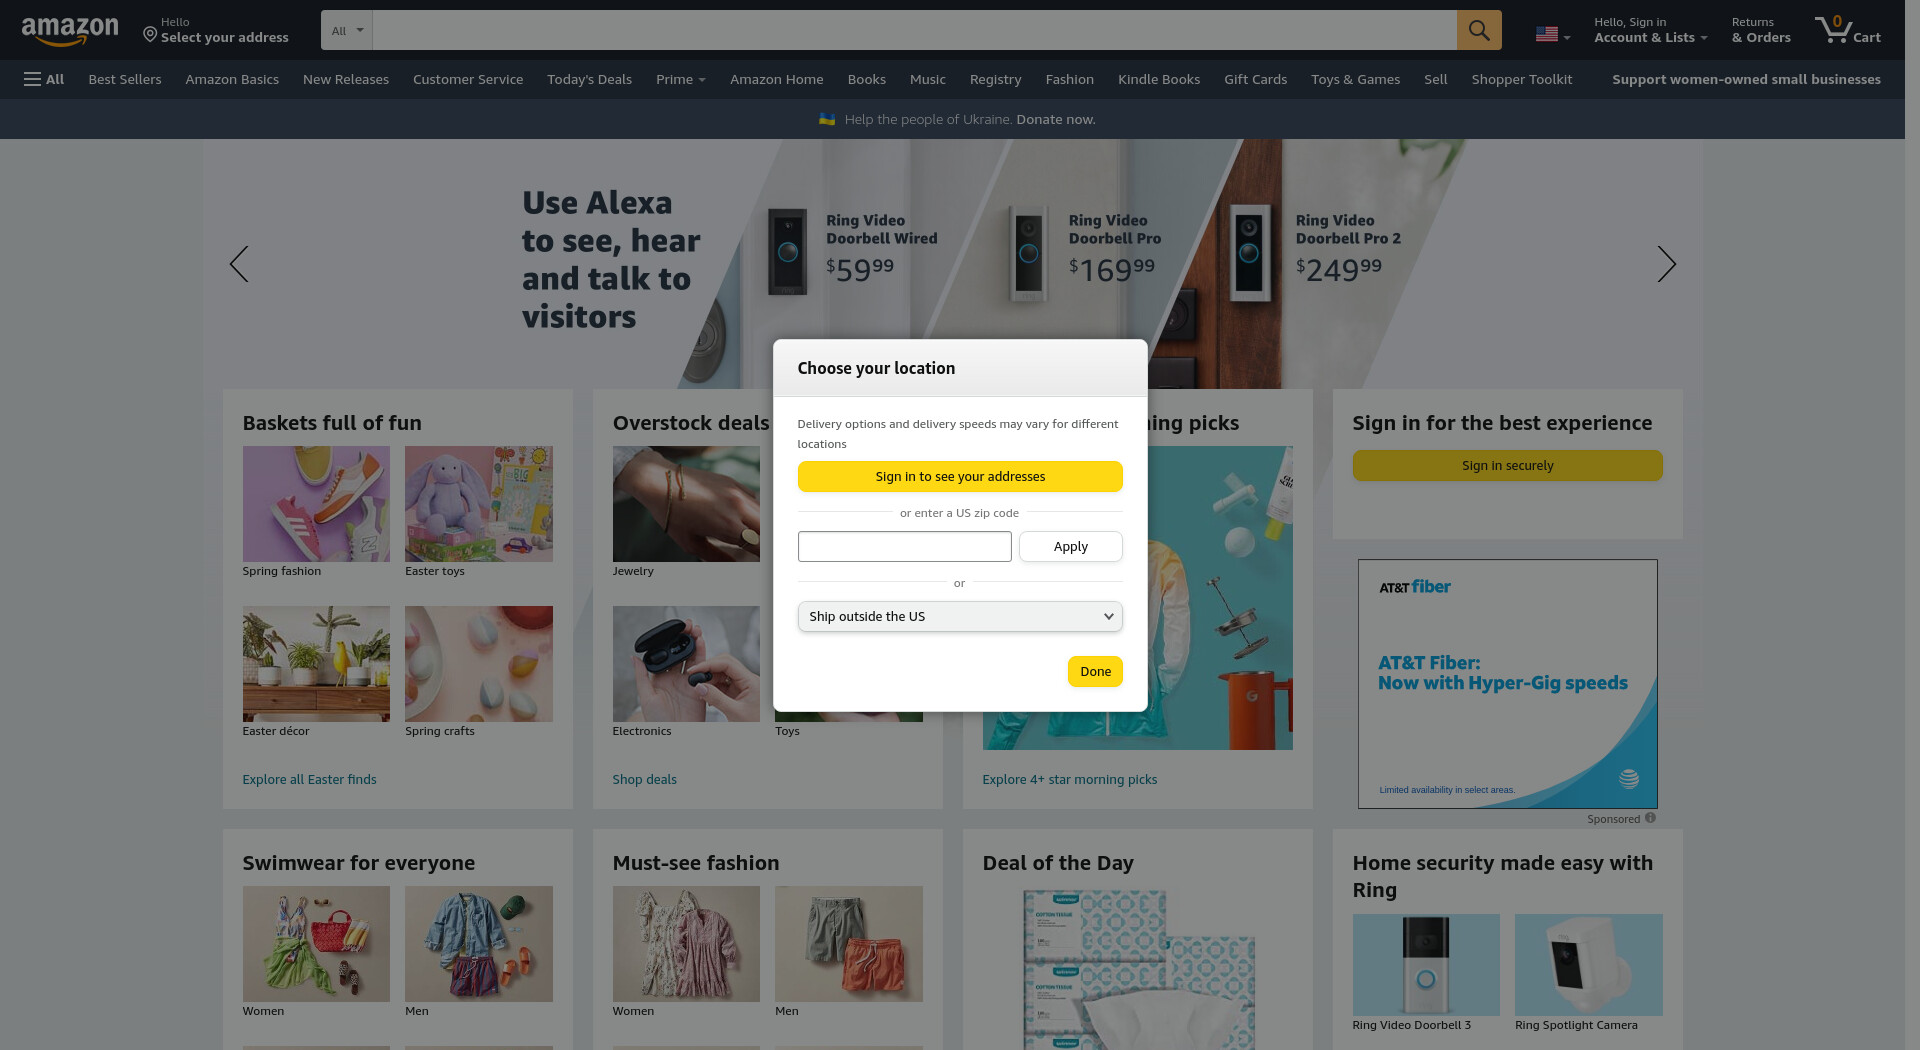Open Shopper Toolkit nav item

pyautogui.click(x=1522, y=79)
